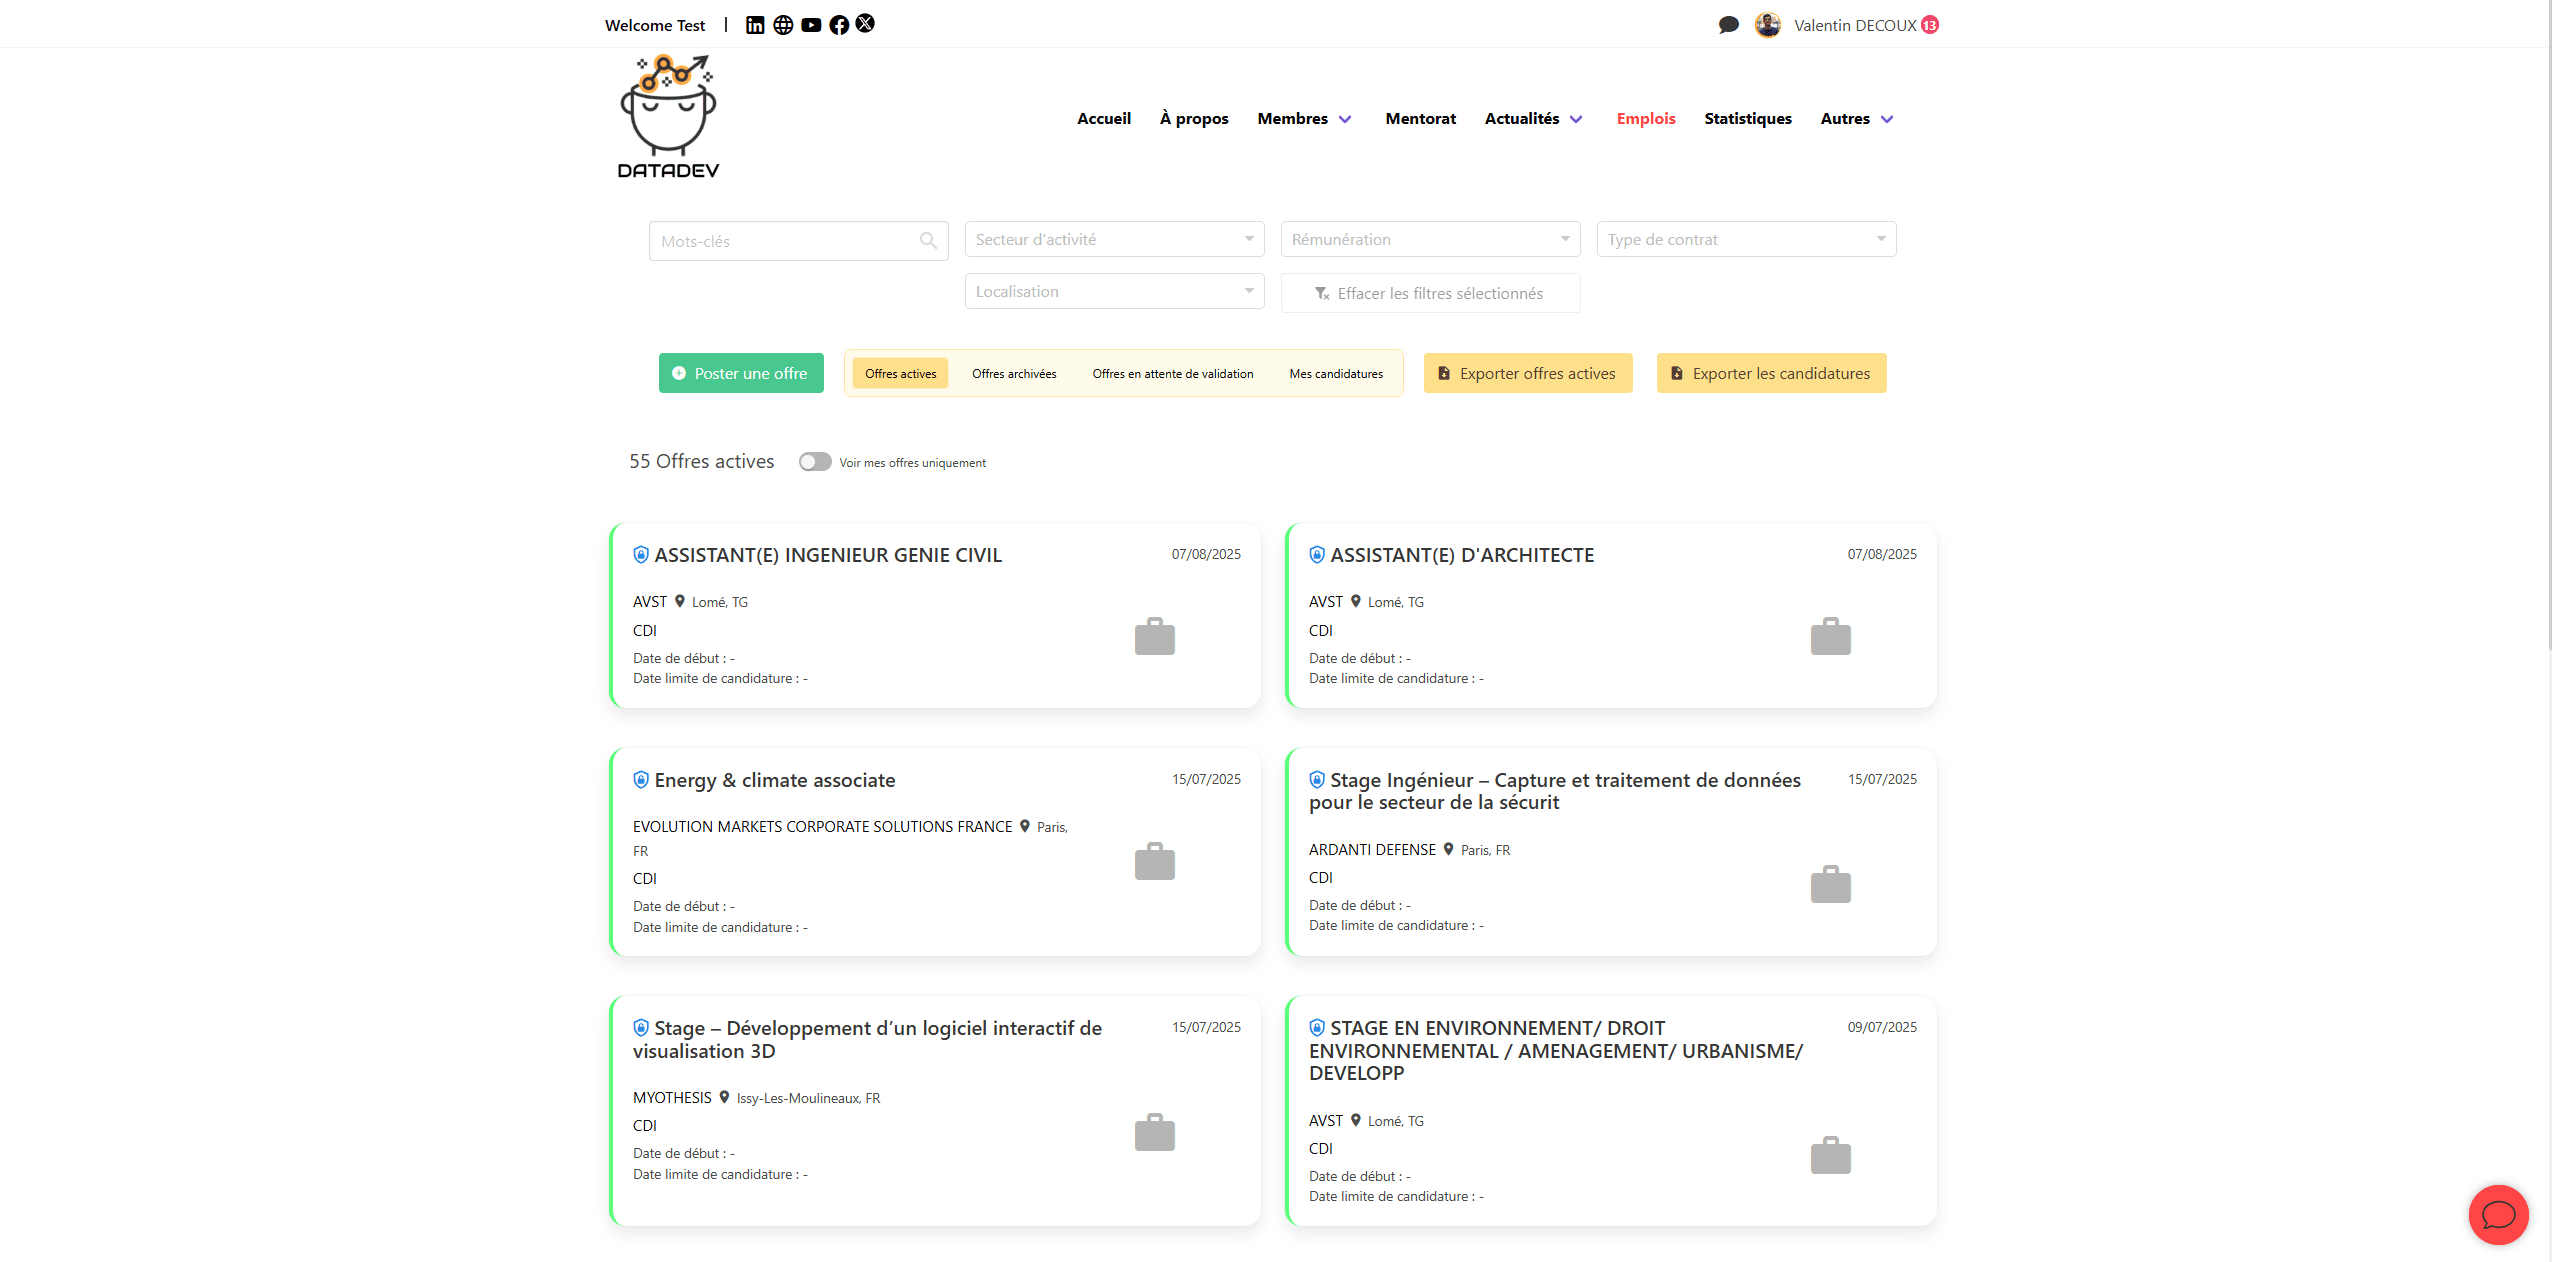Select the Mentorat menu item
The height and width of the screenshot is (1262, 2552).
click(x=1420, y=118)
